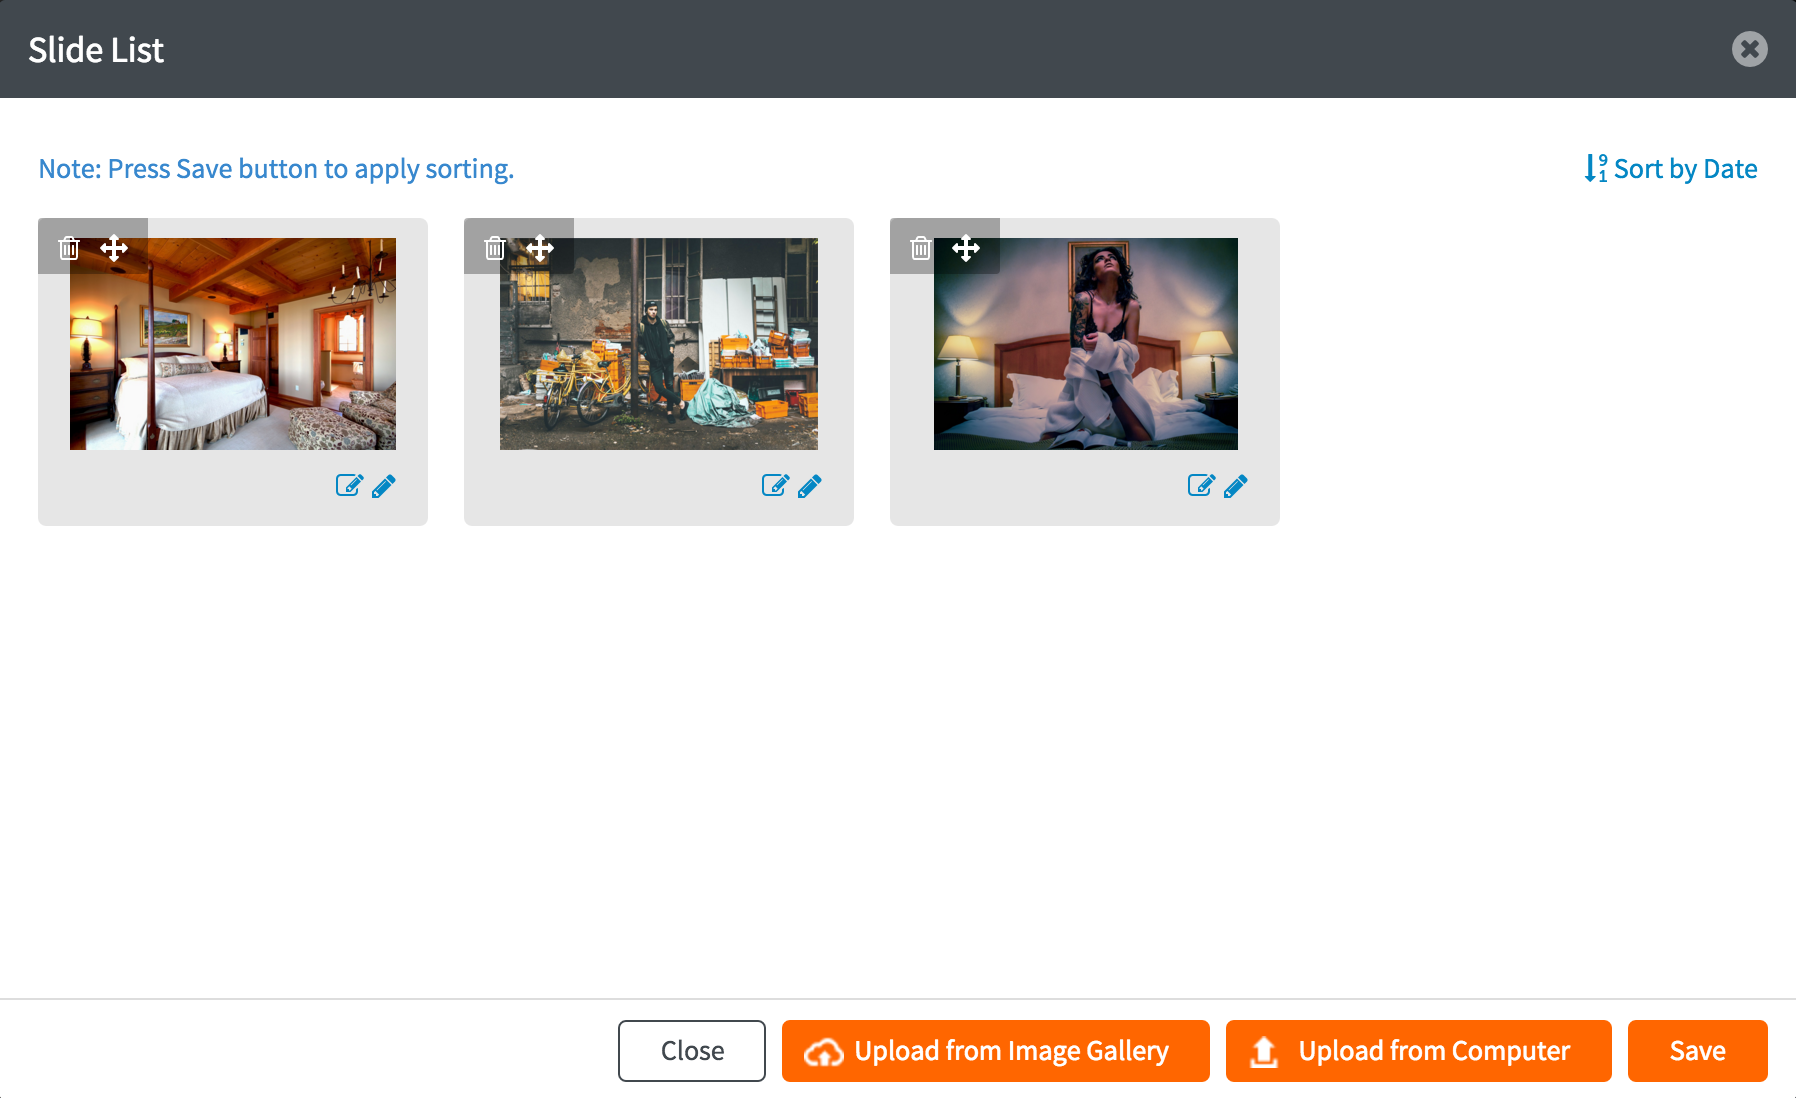This screenshot has height=1098, width=1796.
Task: Delete the hotel bed woman slide
Action: point(921,248)
